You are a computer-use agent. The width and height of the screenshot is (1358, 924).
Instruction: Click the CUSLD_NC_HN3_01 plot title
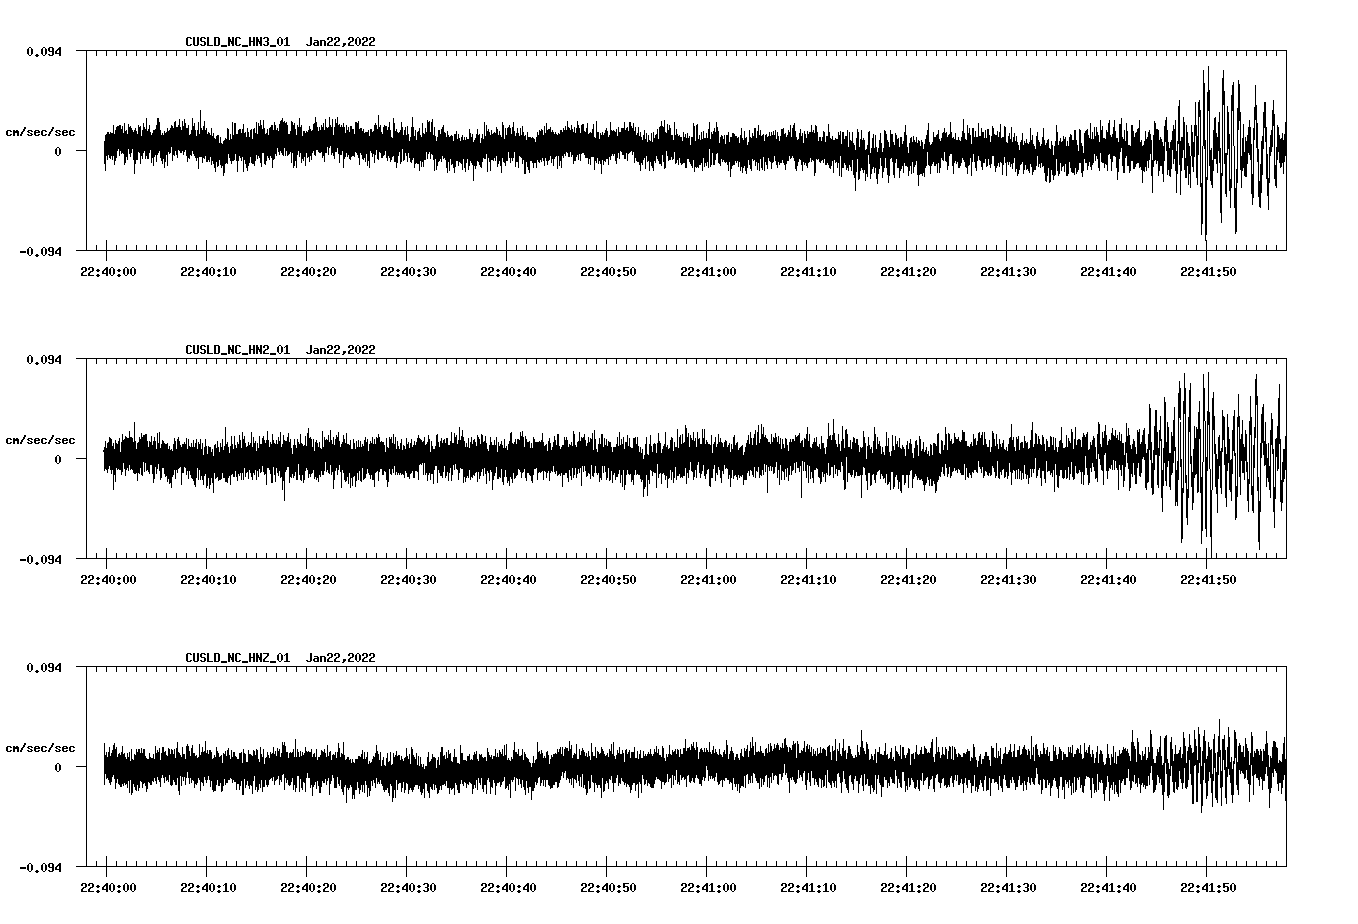coord(238,42)
